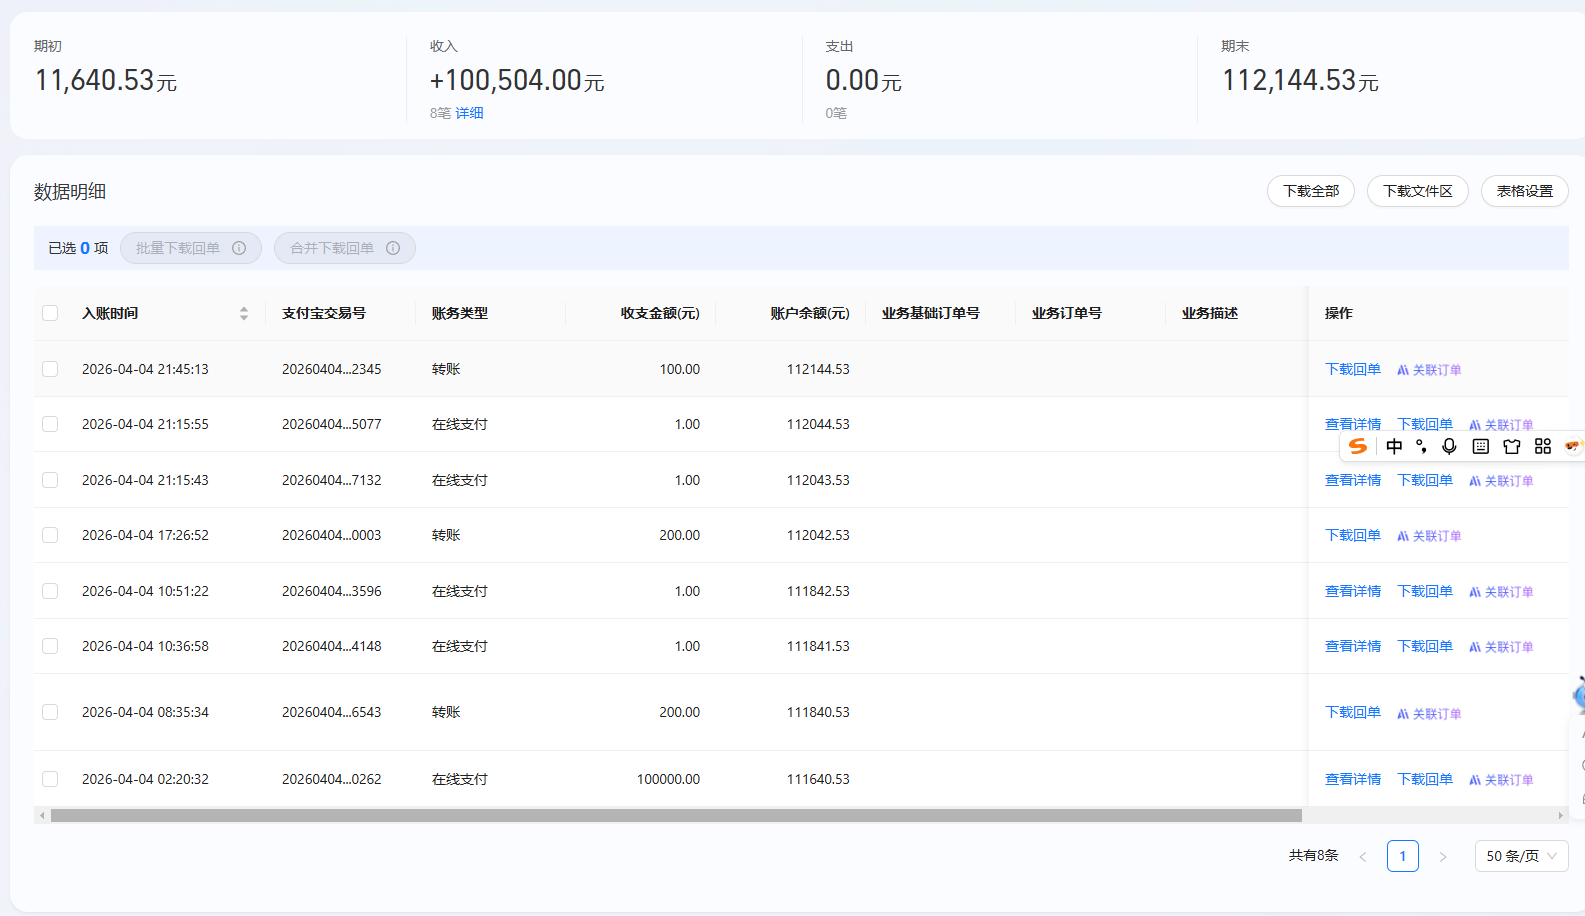Open the IME soft keyboard icon
Image resolution: width=1585 pixels, height=916 pixels.
pos(1481,446)
